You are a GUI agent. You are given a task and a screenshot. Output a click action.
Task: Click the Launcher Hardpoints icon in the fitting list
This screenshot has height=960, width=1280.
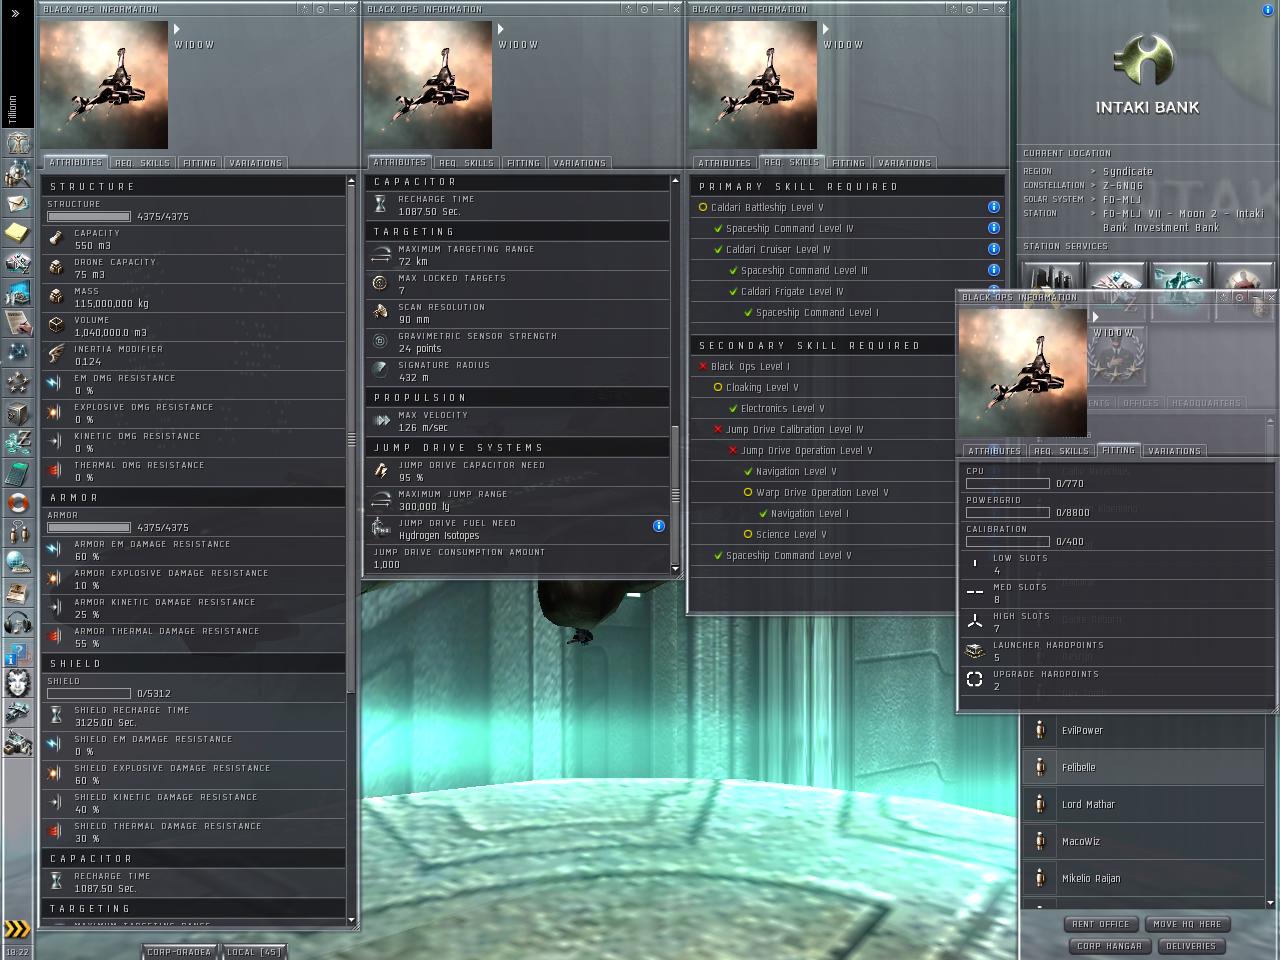[x=975, y=651]
